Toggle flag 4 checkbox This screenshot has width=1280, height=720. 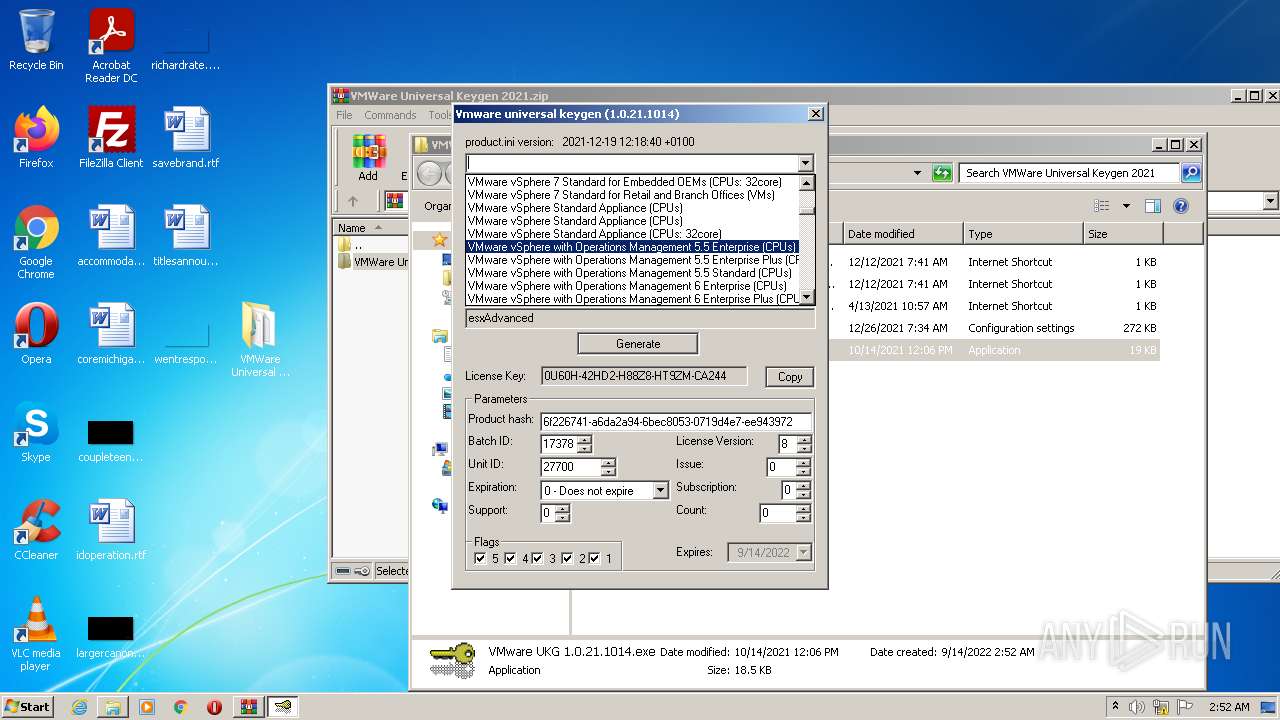point(510,558)
